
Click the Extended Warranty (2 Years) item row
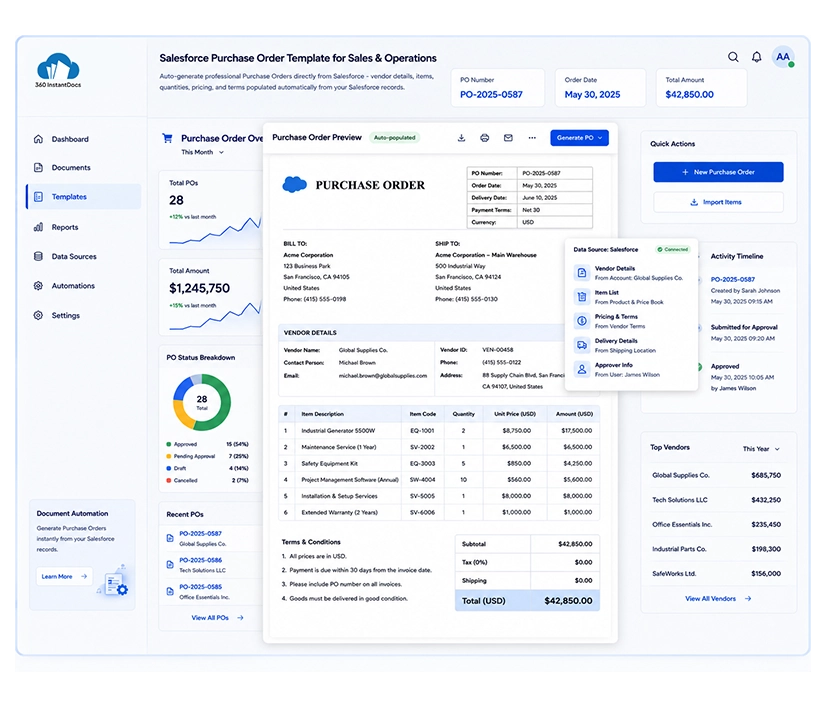(x=439, y=512)
